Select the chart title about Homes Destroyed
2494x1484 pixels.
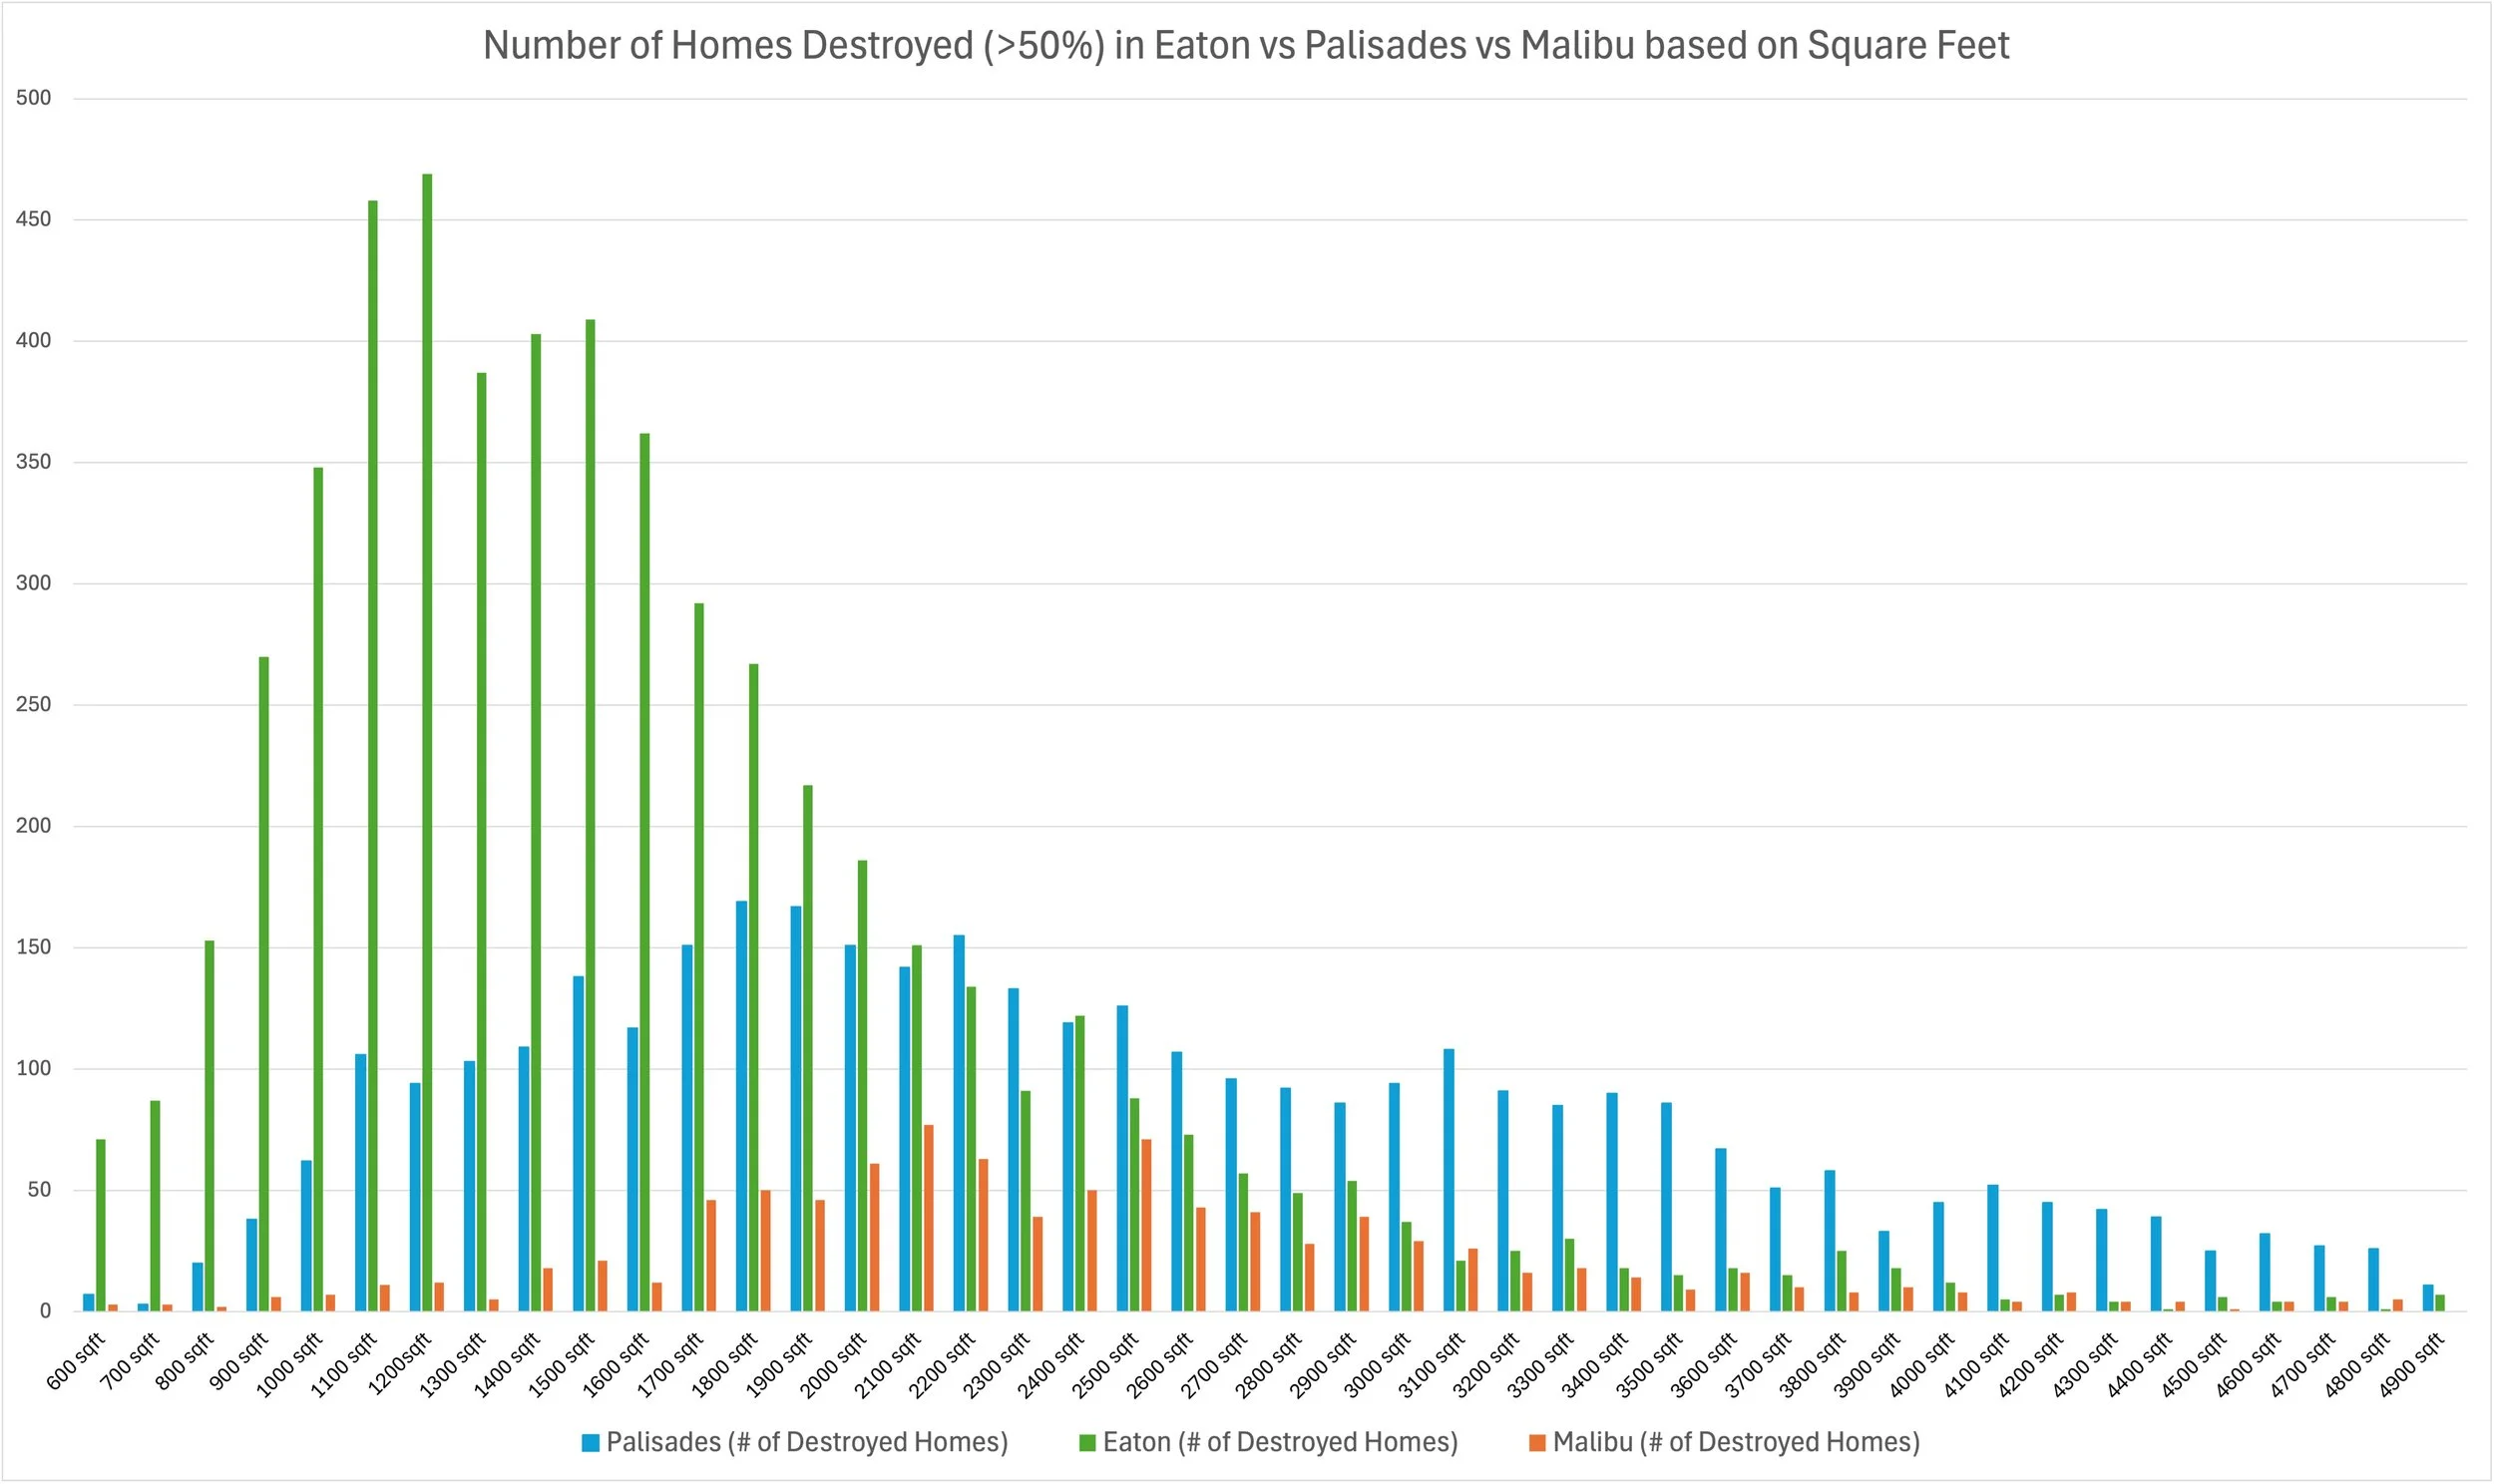[x=1246, y=46]
